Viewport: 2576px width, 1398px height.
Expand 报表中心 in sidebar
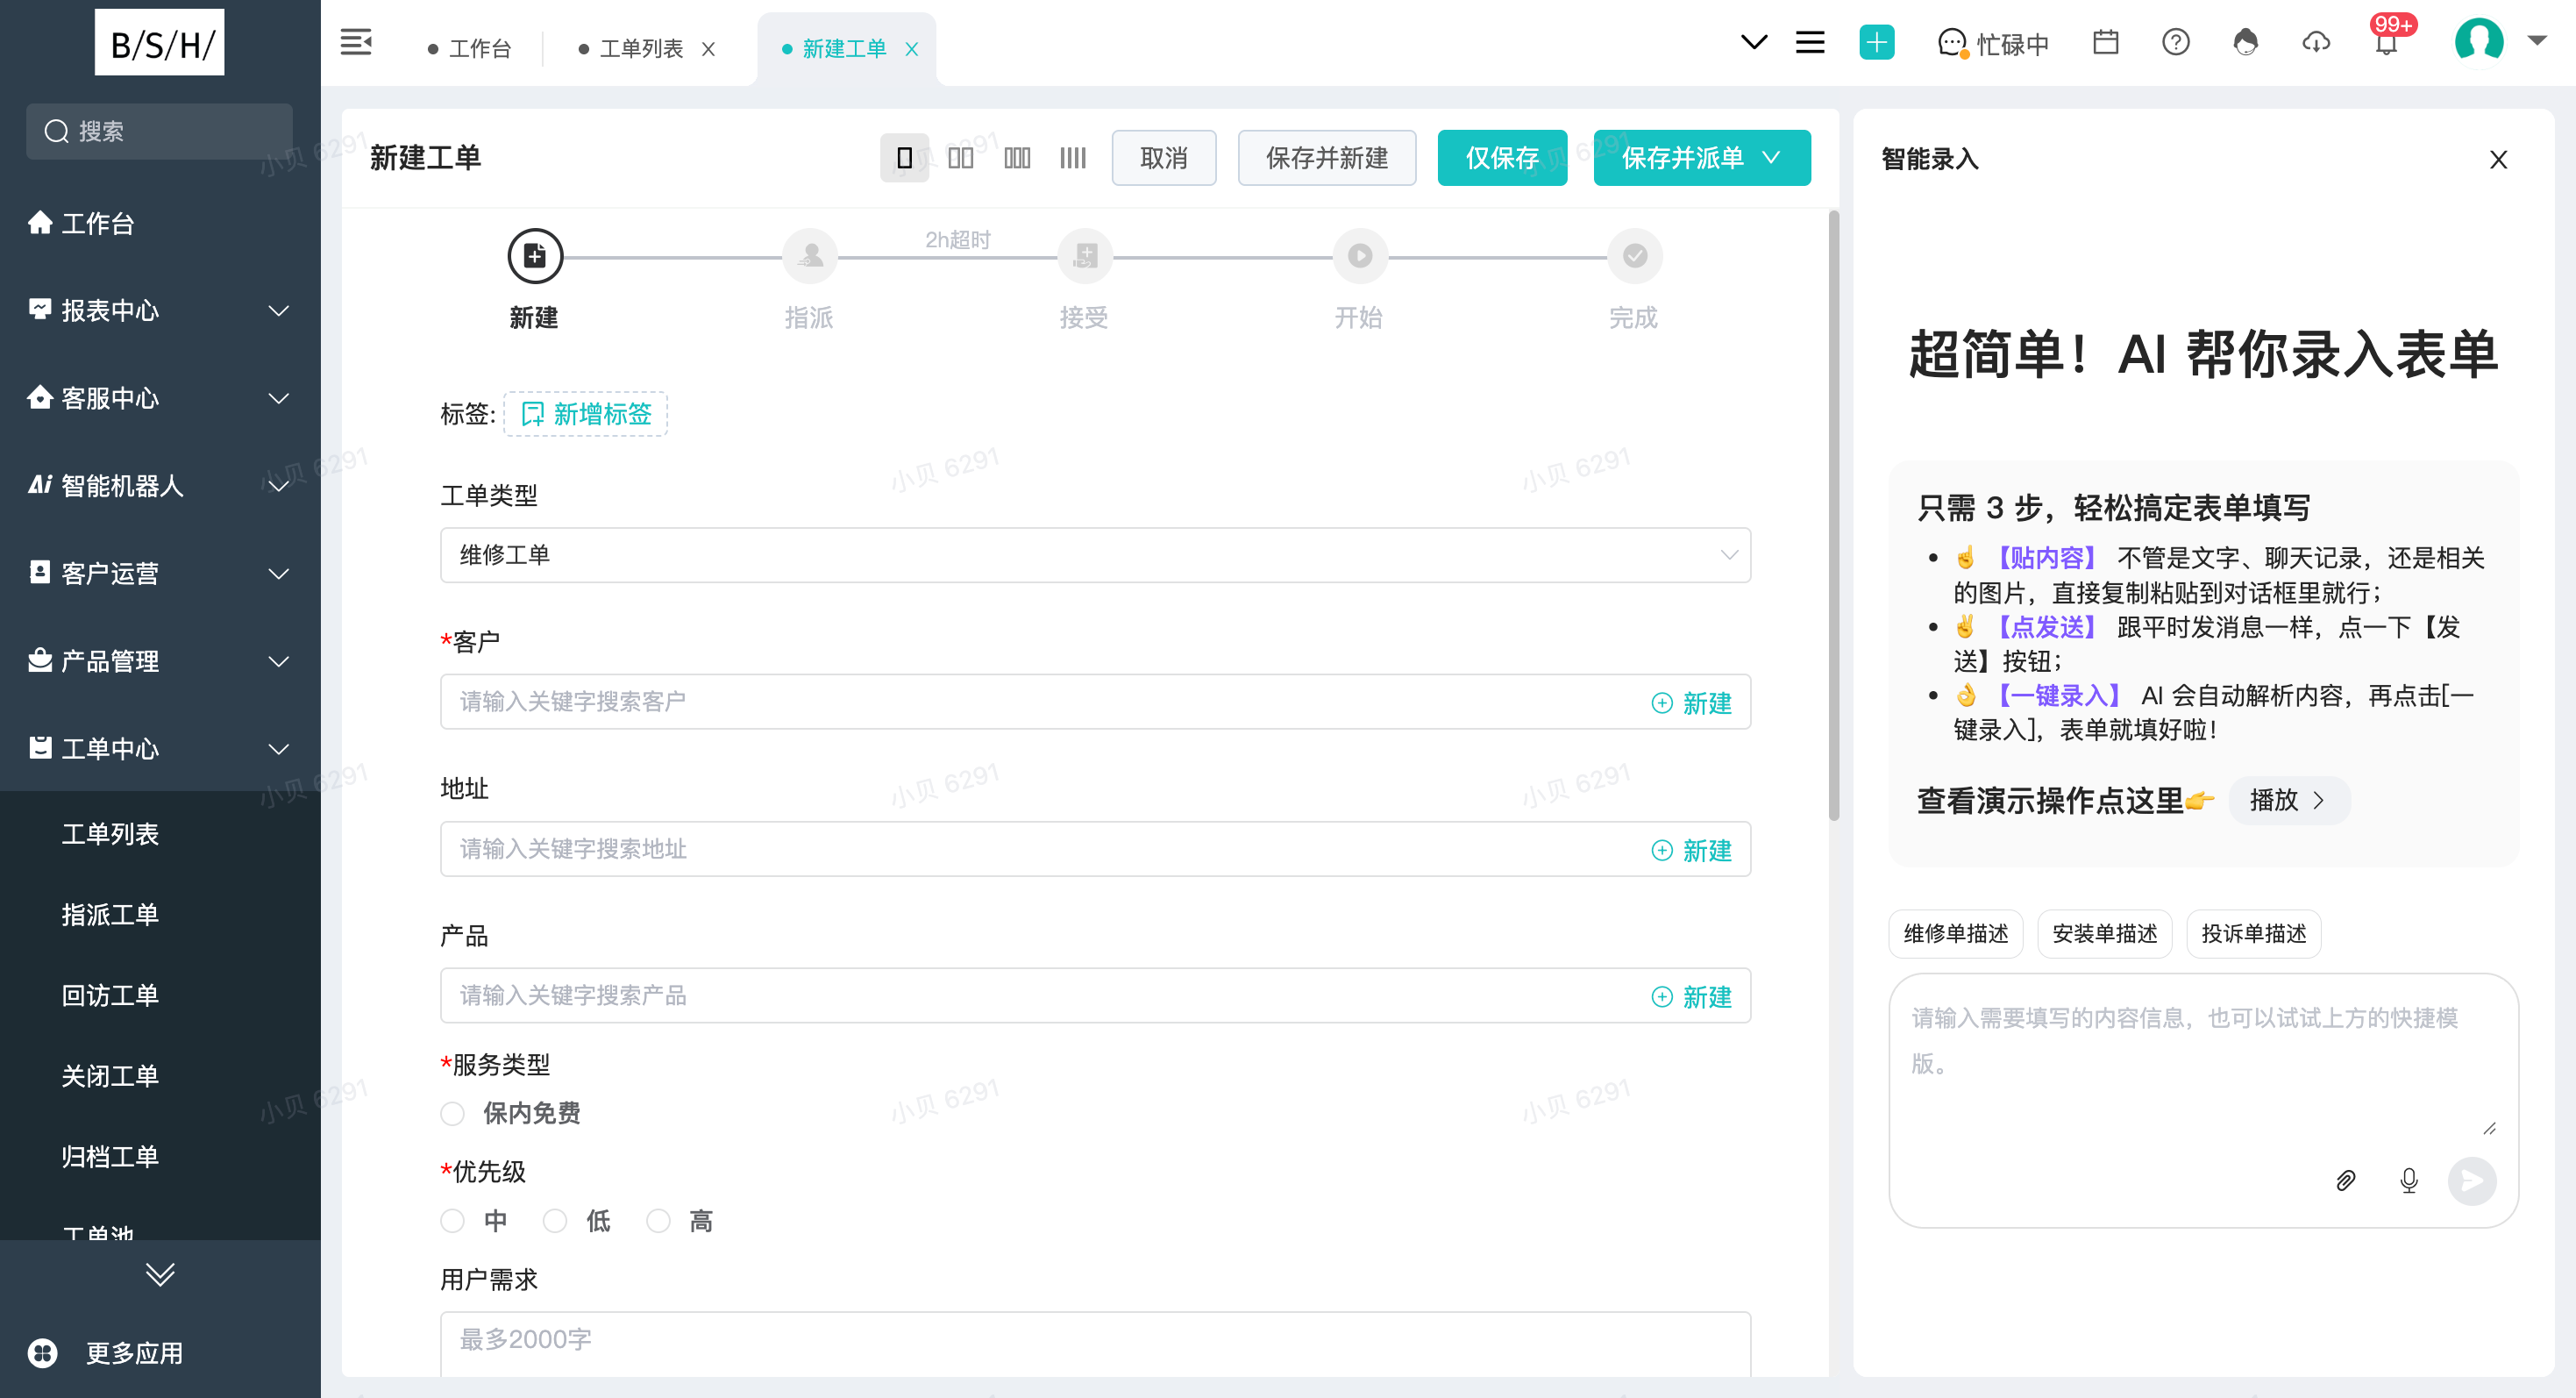point(160,311)
